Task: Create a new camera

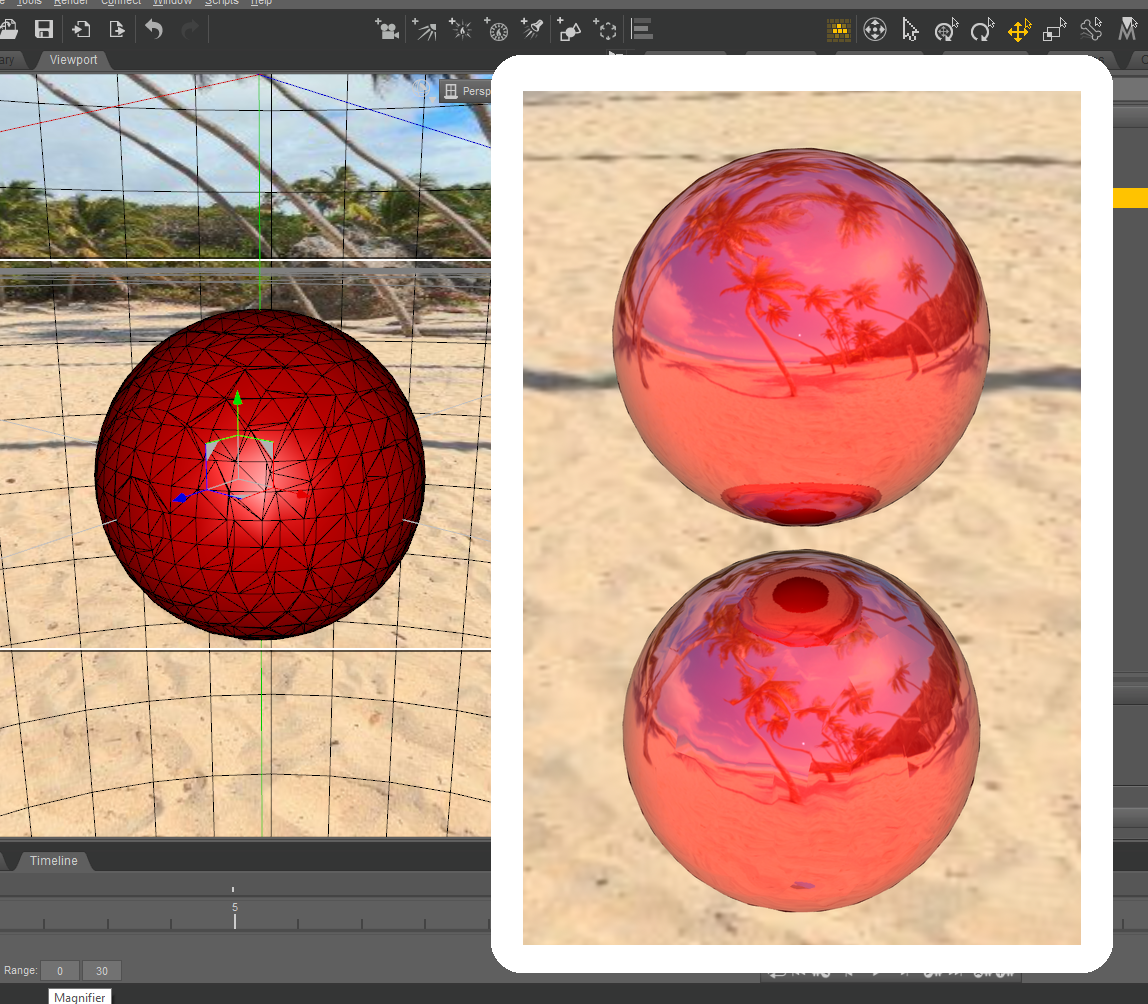Action: click(x=387, y=29)
